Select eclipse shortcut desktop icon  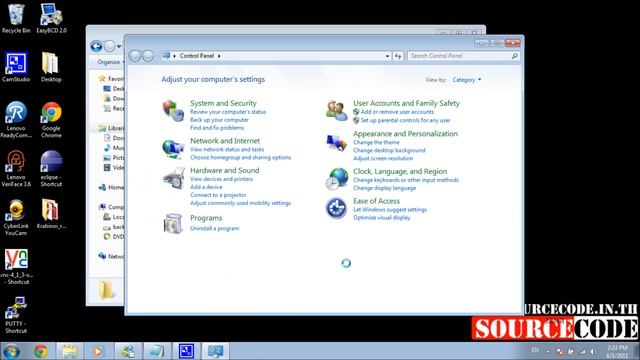coord(51,169)
